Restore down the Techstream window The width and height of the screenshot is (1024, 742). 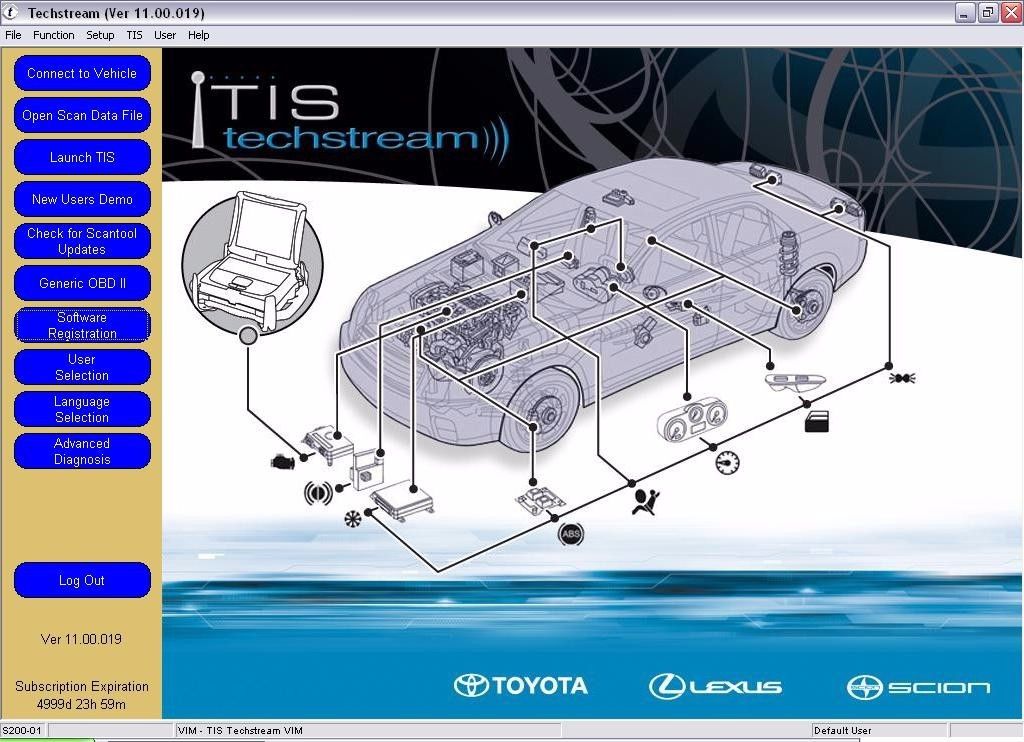coord(988,12)
